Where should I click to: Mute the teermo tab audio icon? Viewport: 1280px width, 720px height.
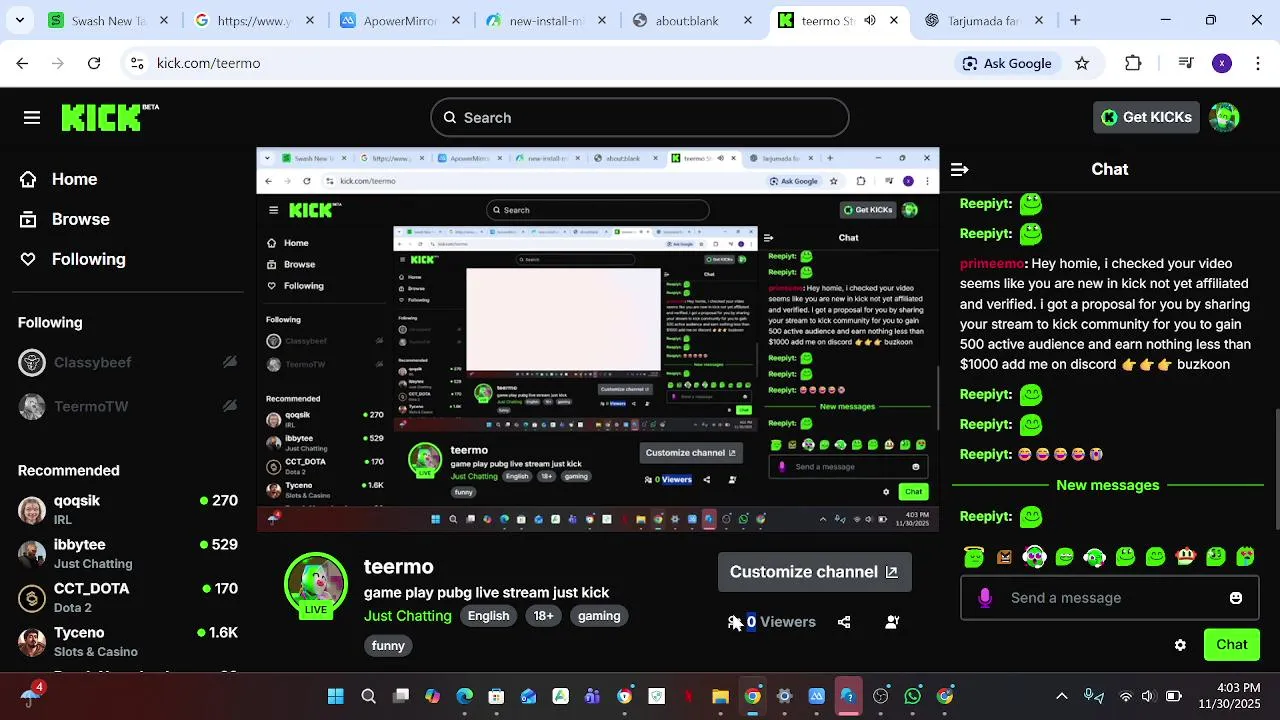870,20
